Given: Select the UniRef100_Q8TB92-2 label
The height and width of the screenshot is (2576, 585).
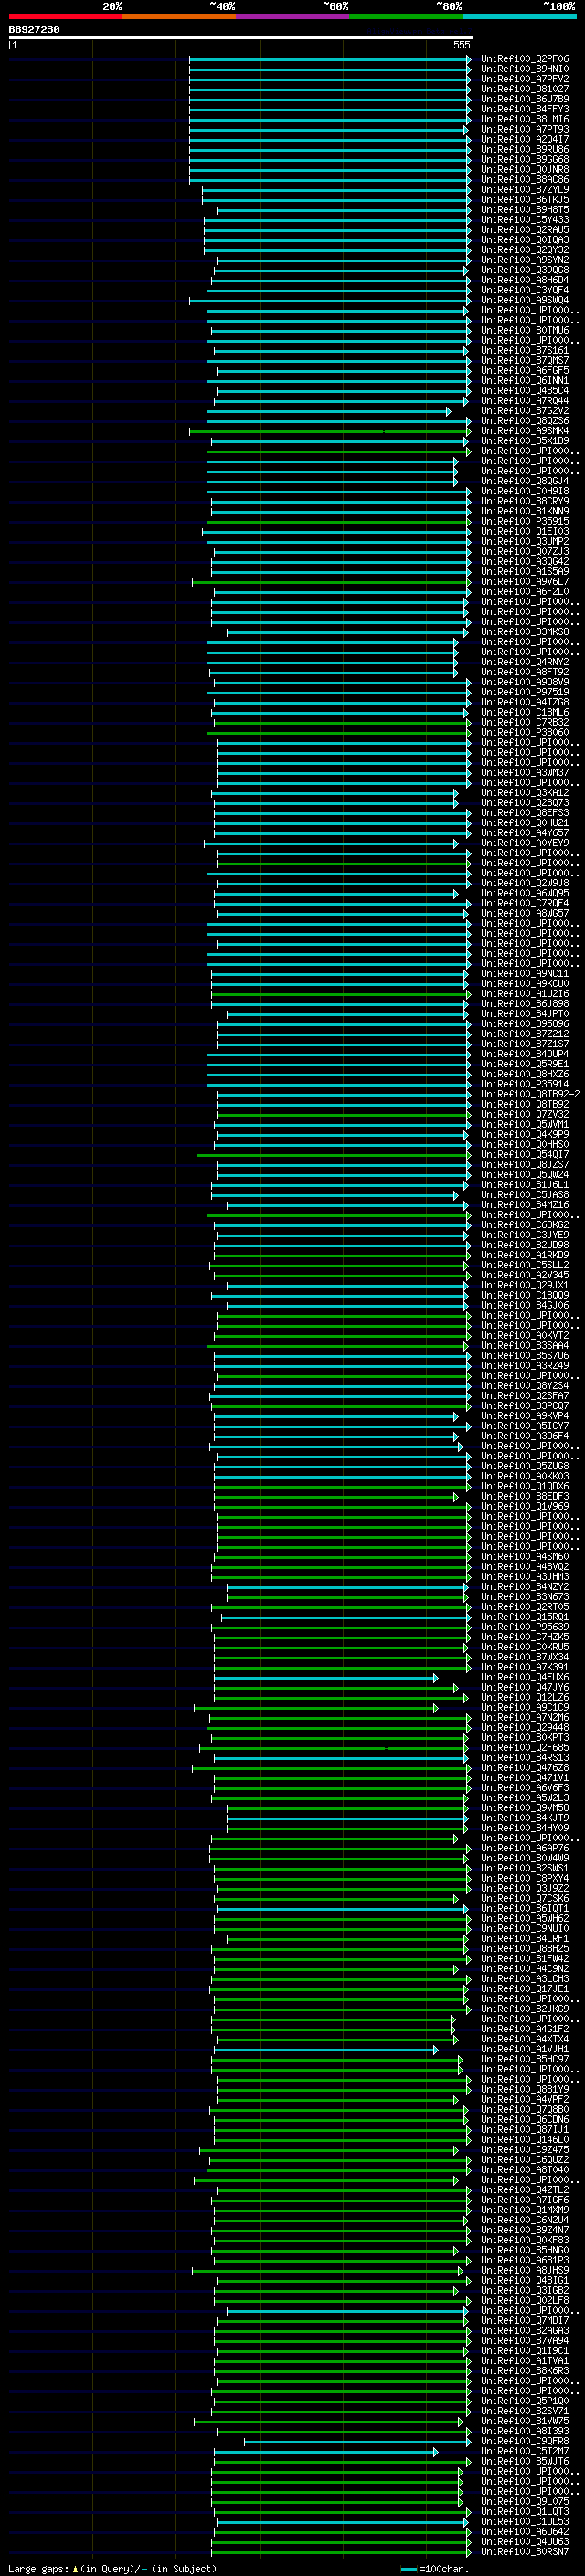Looking at the screenshot, I should coord(530,1093).
